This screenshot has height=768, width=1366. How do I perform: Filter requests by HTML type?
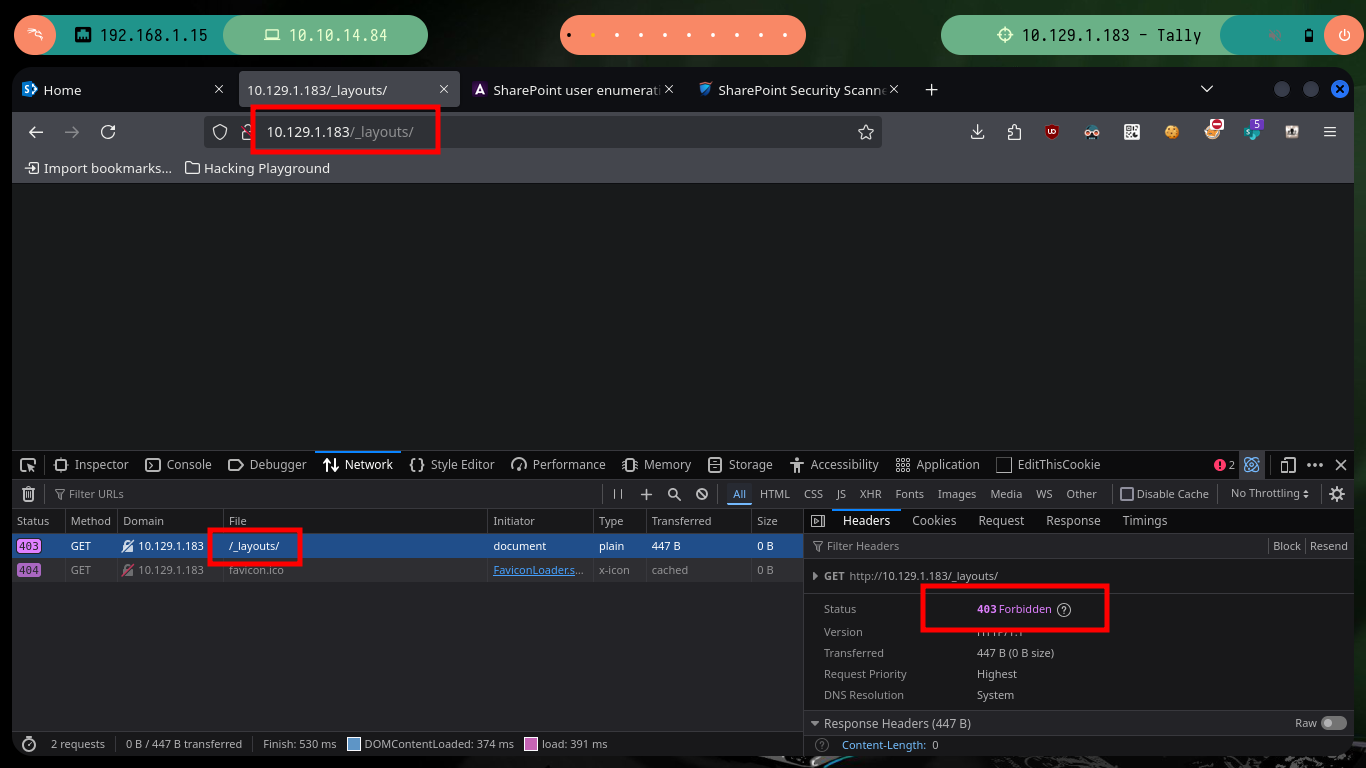coord(775,494)
